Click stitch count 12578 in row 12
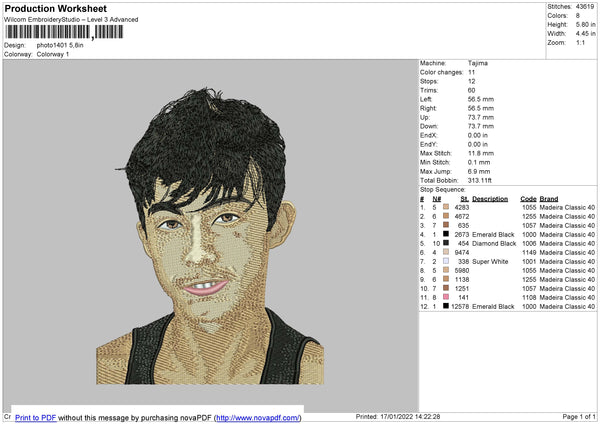Viewport: 600px width, 424px height. click(x=460, y=307)
